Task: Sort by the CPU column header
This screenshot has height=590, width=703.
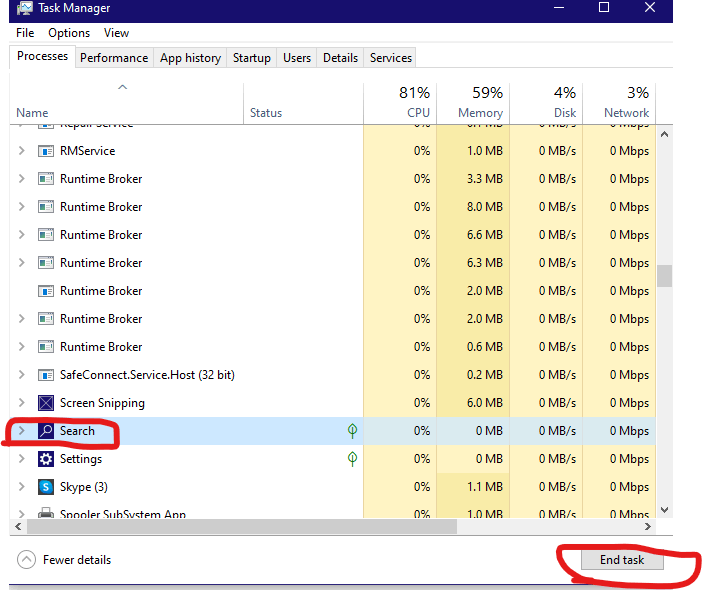Action: 399,103
